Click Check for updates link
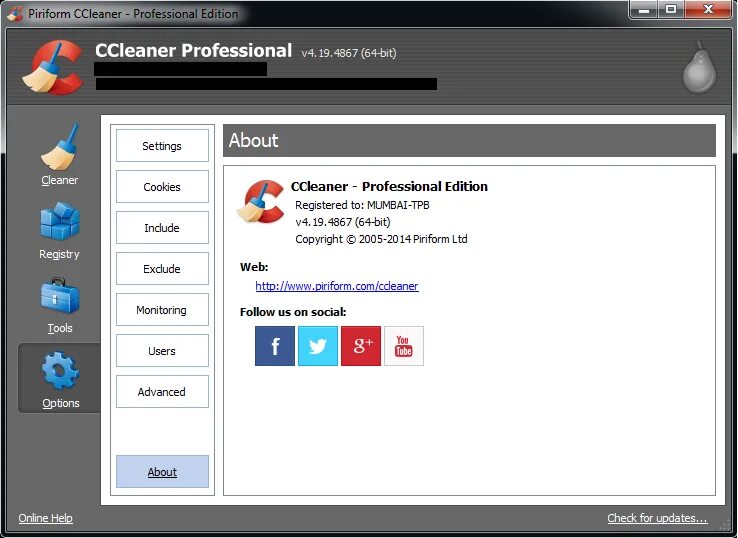 tap(657, 518)
